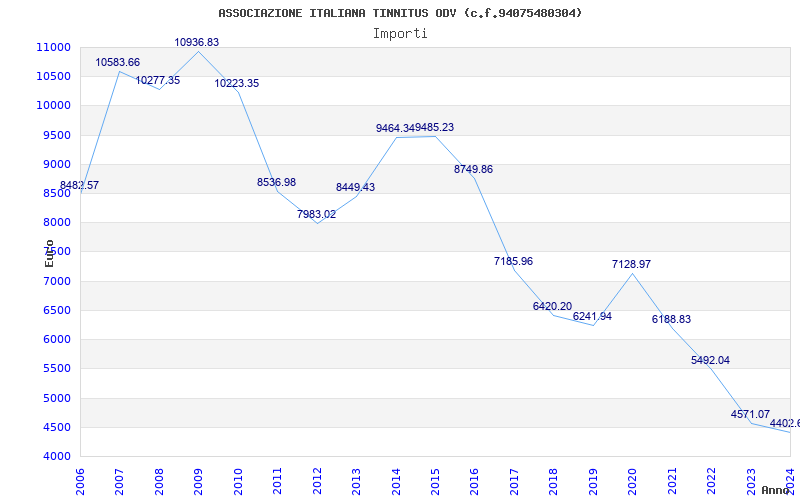Select the data label 7983.02
Screen dimensions: 800x500
coord(316,214)
